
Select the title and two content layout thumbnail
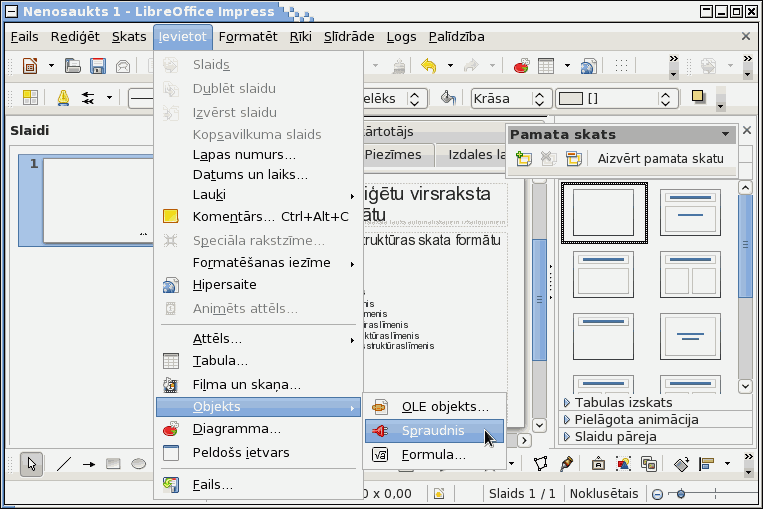[x=690, y=274]
